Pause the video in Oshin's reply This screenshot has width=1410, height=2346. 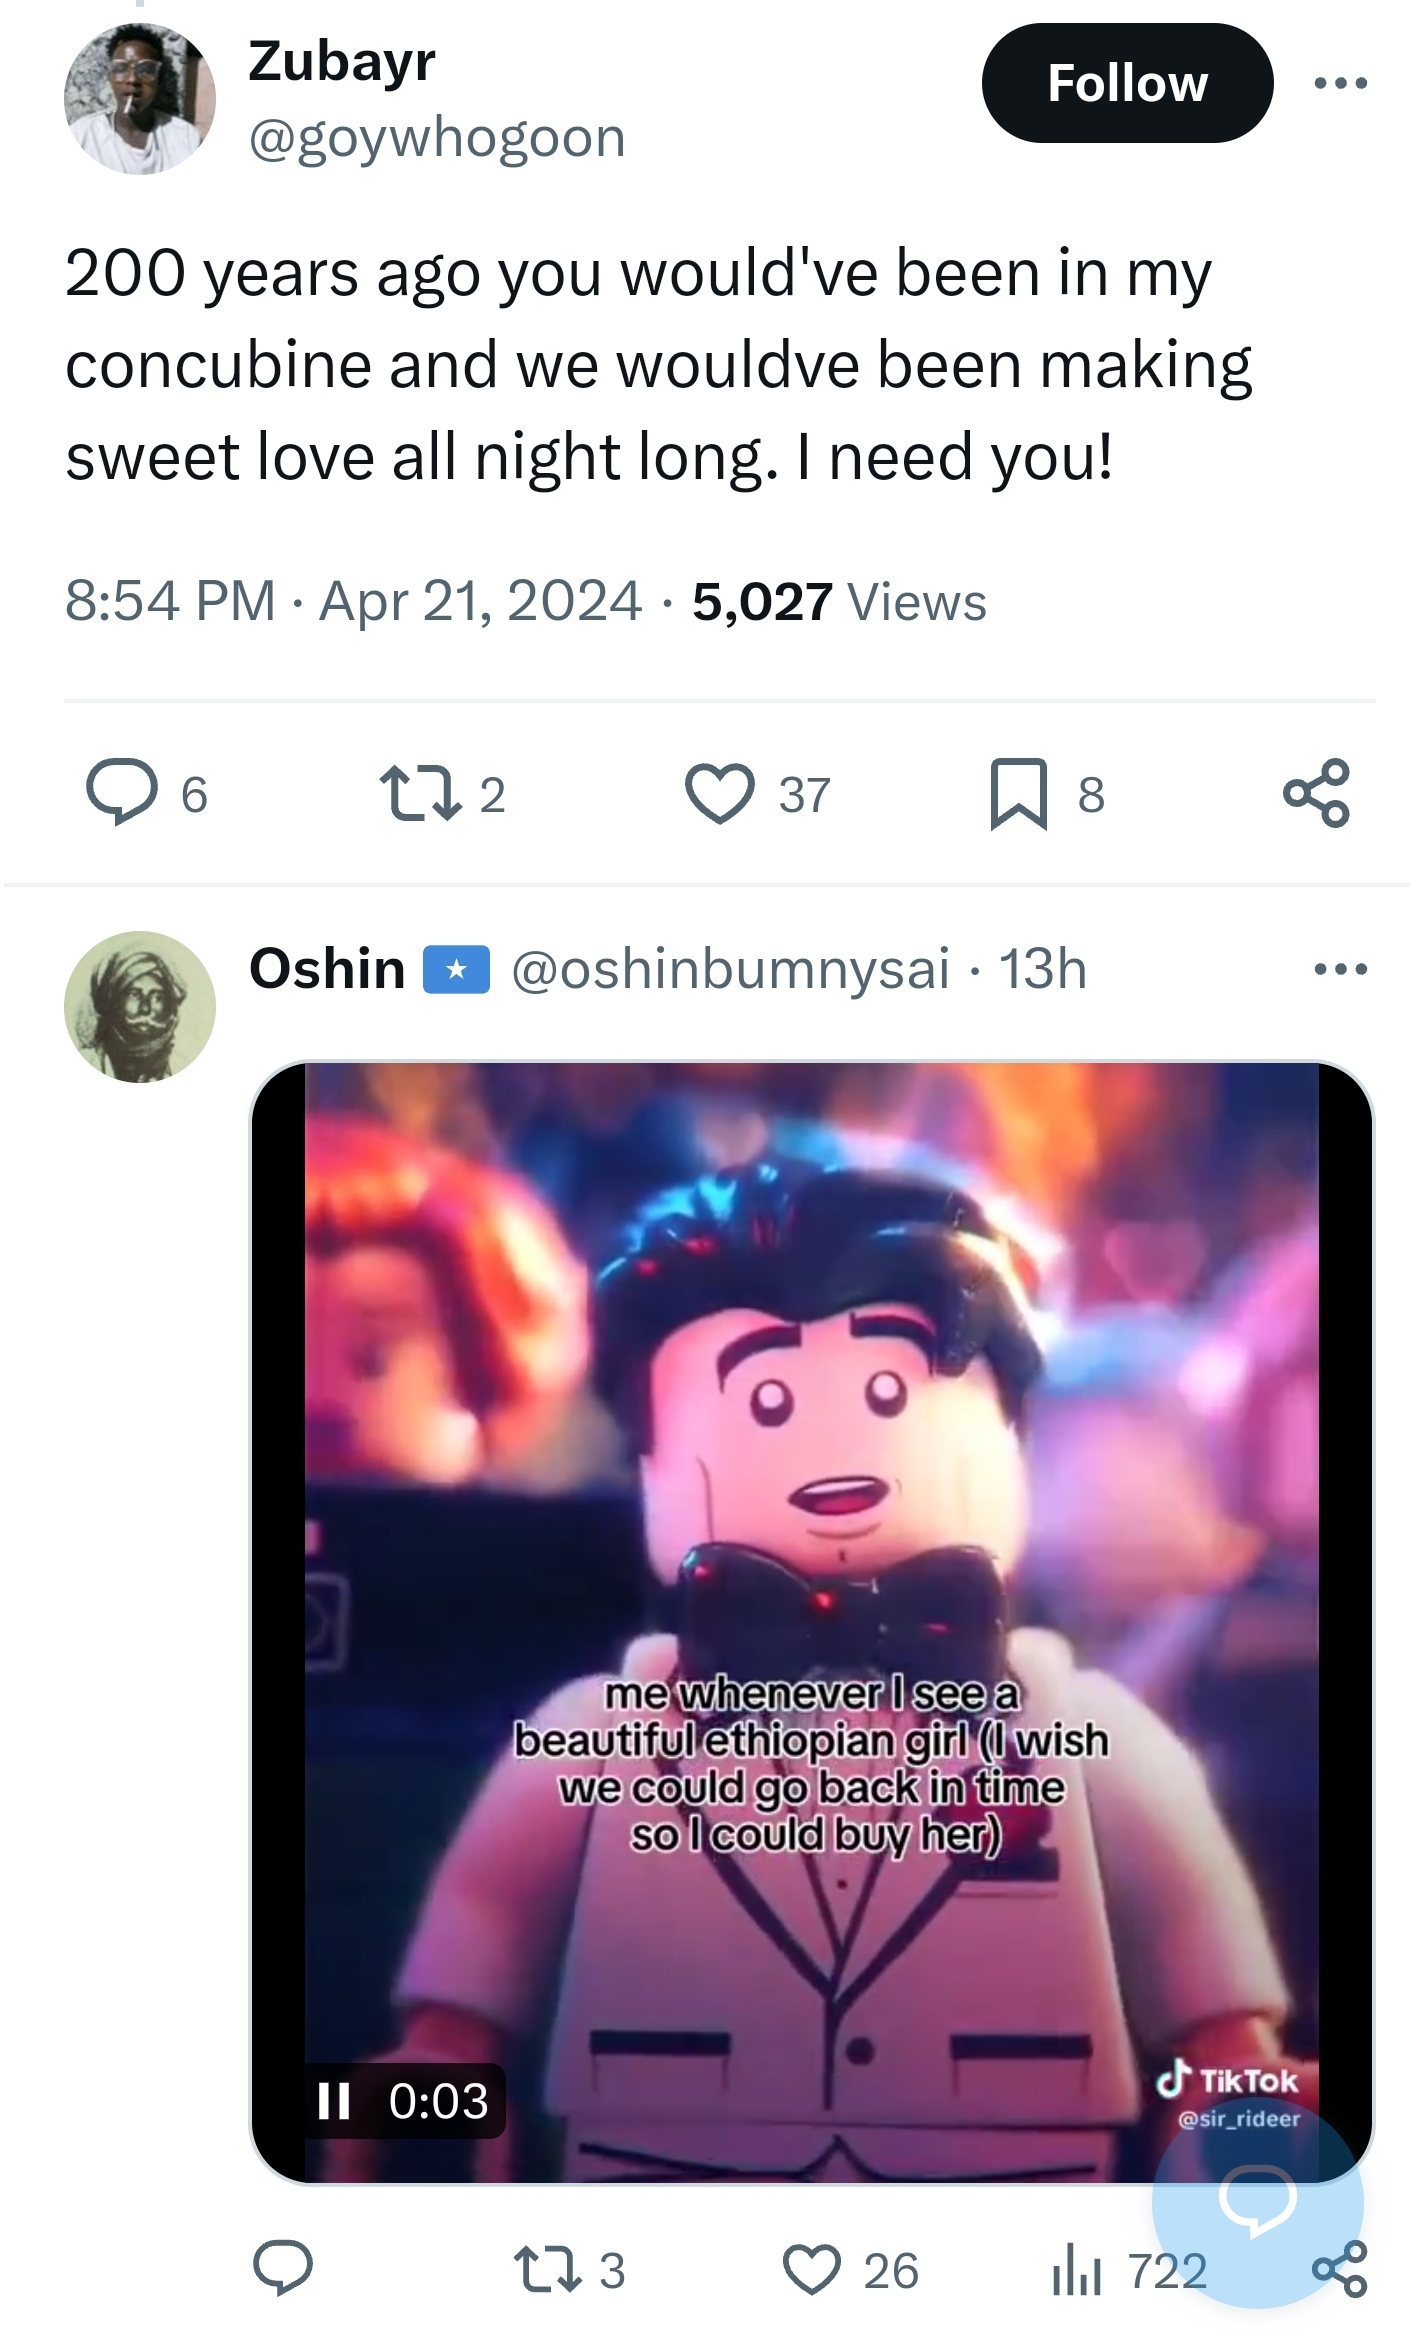334,2101
